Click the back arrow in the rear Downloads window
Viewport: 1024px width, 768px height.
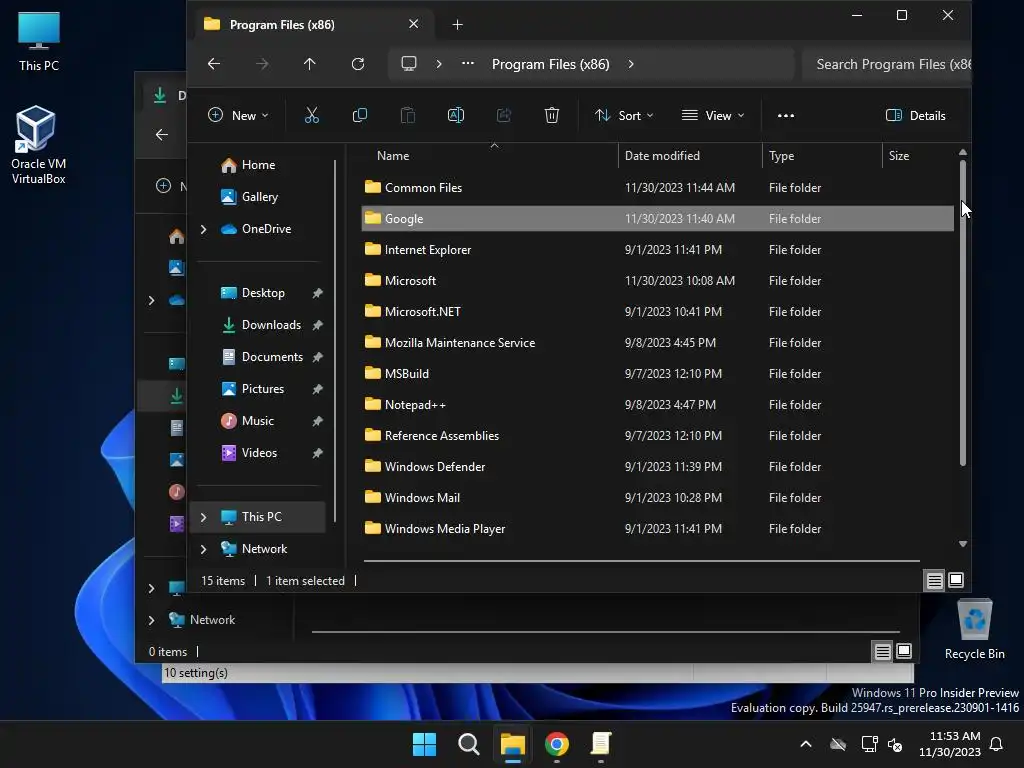coord(162,135)
